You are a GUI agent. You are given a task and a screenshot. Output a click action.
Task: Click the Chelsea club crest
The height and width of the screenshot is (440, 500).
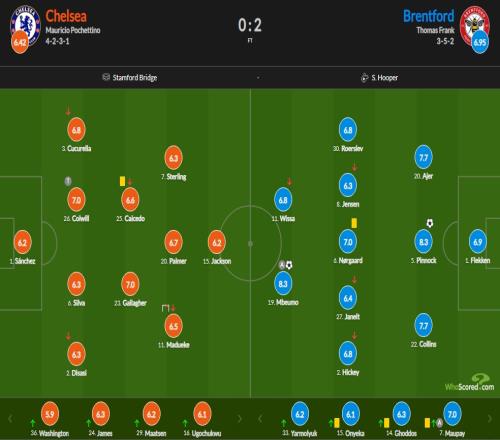(x=25, y=27)
